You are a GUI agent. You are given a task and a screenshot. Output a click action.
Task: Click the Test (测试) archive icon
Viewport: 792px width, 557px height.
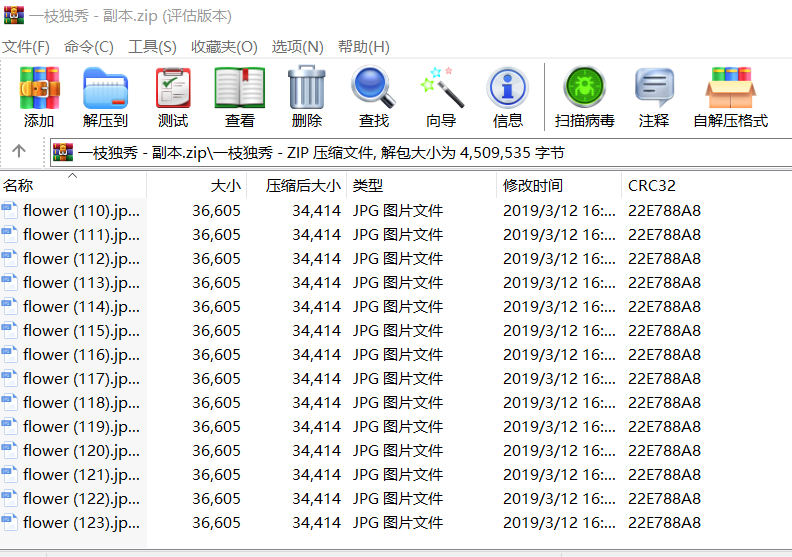pos(173,88)
